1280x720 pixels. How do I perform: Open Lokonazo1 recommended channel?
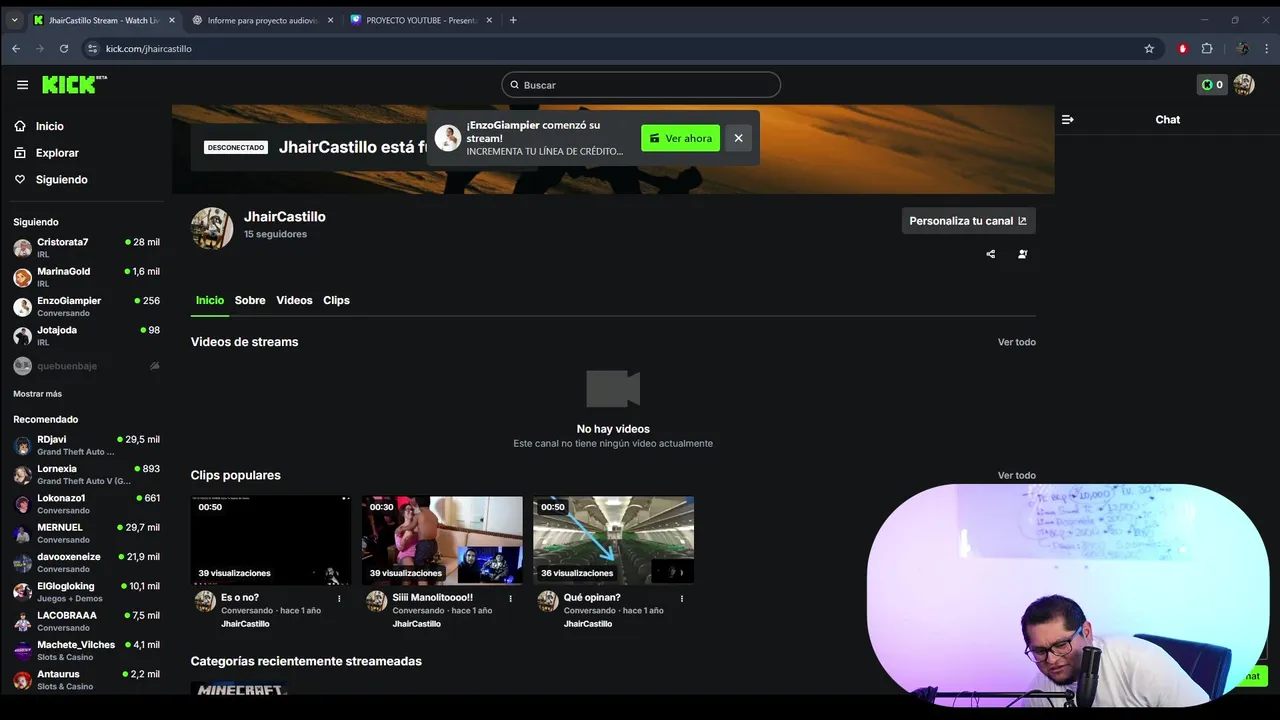coord(86,503)
